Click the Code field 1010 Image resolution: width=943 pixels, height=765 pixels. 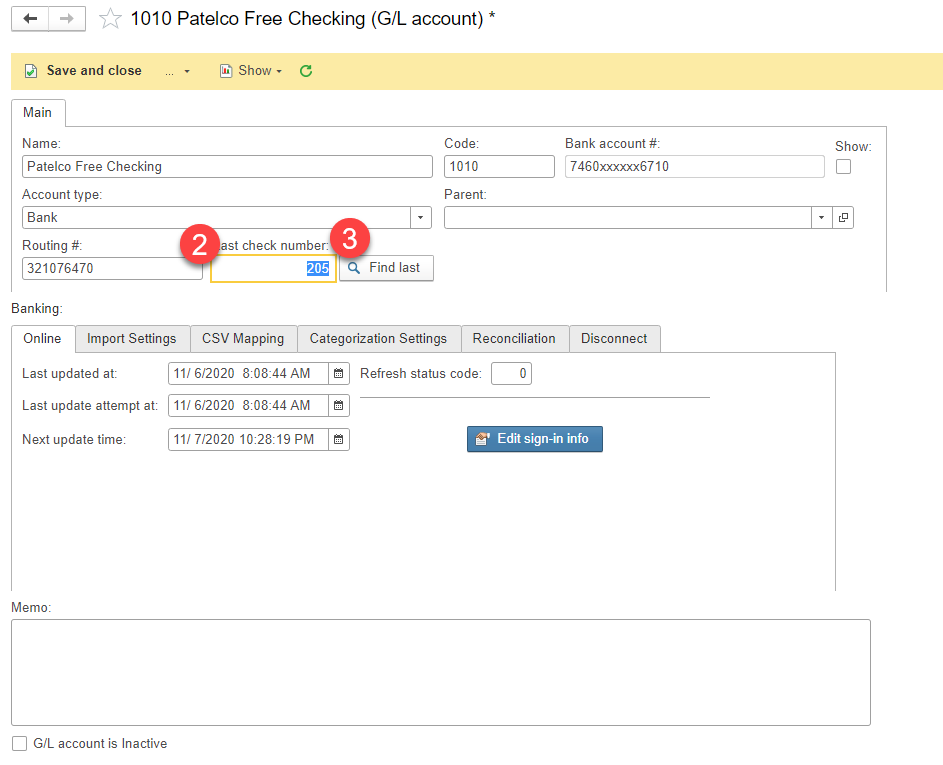pyautogui.click(x=499, y=167)
